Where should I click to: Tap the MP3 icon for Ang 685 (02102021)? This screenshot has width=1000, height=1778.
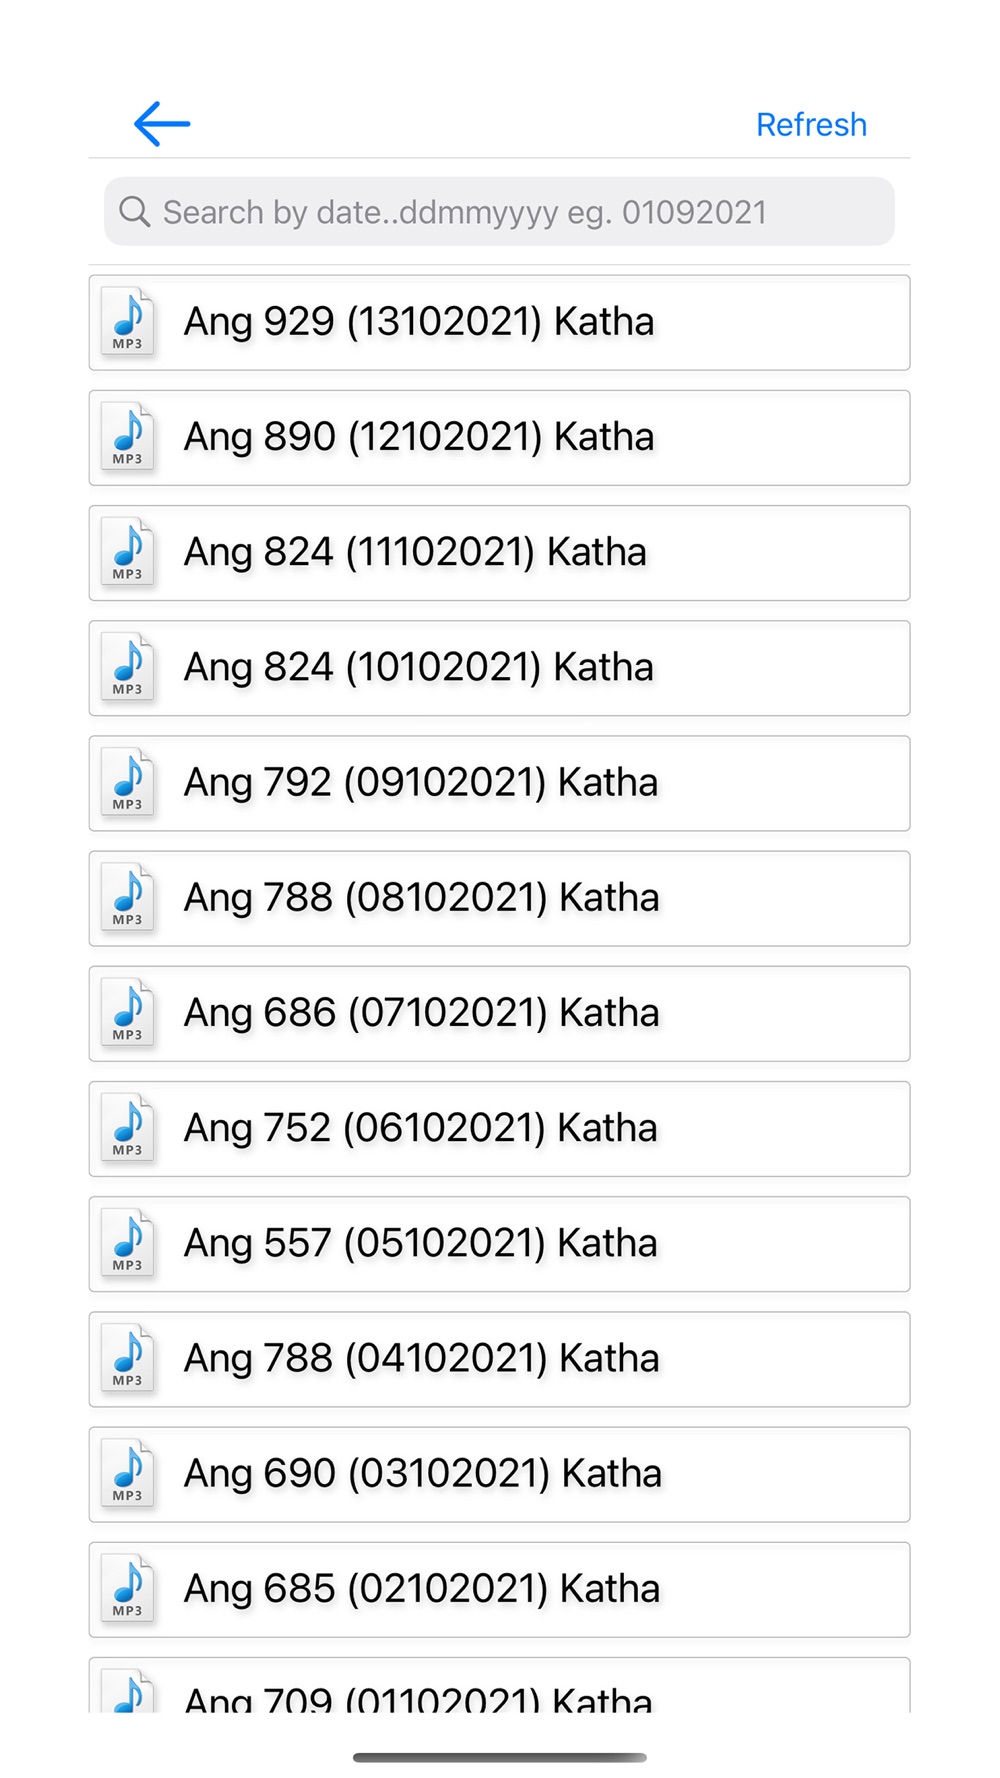click(128, 1589)
